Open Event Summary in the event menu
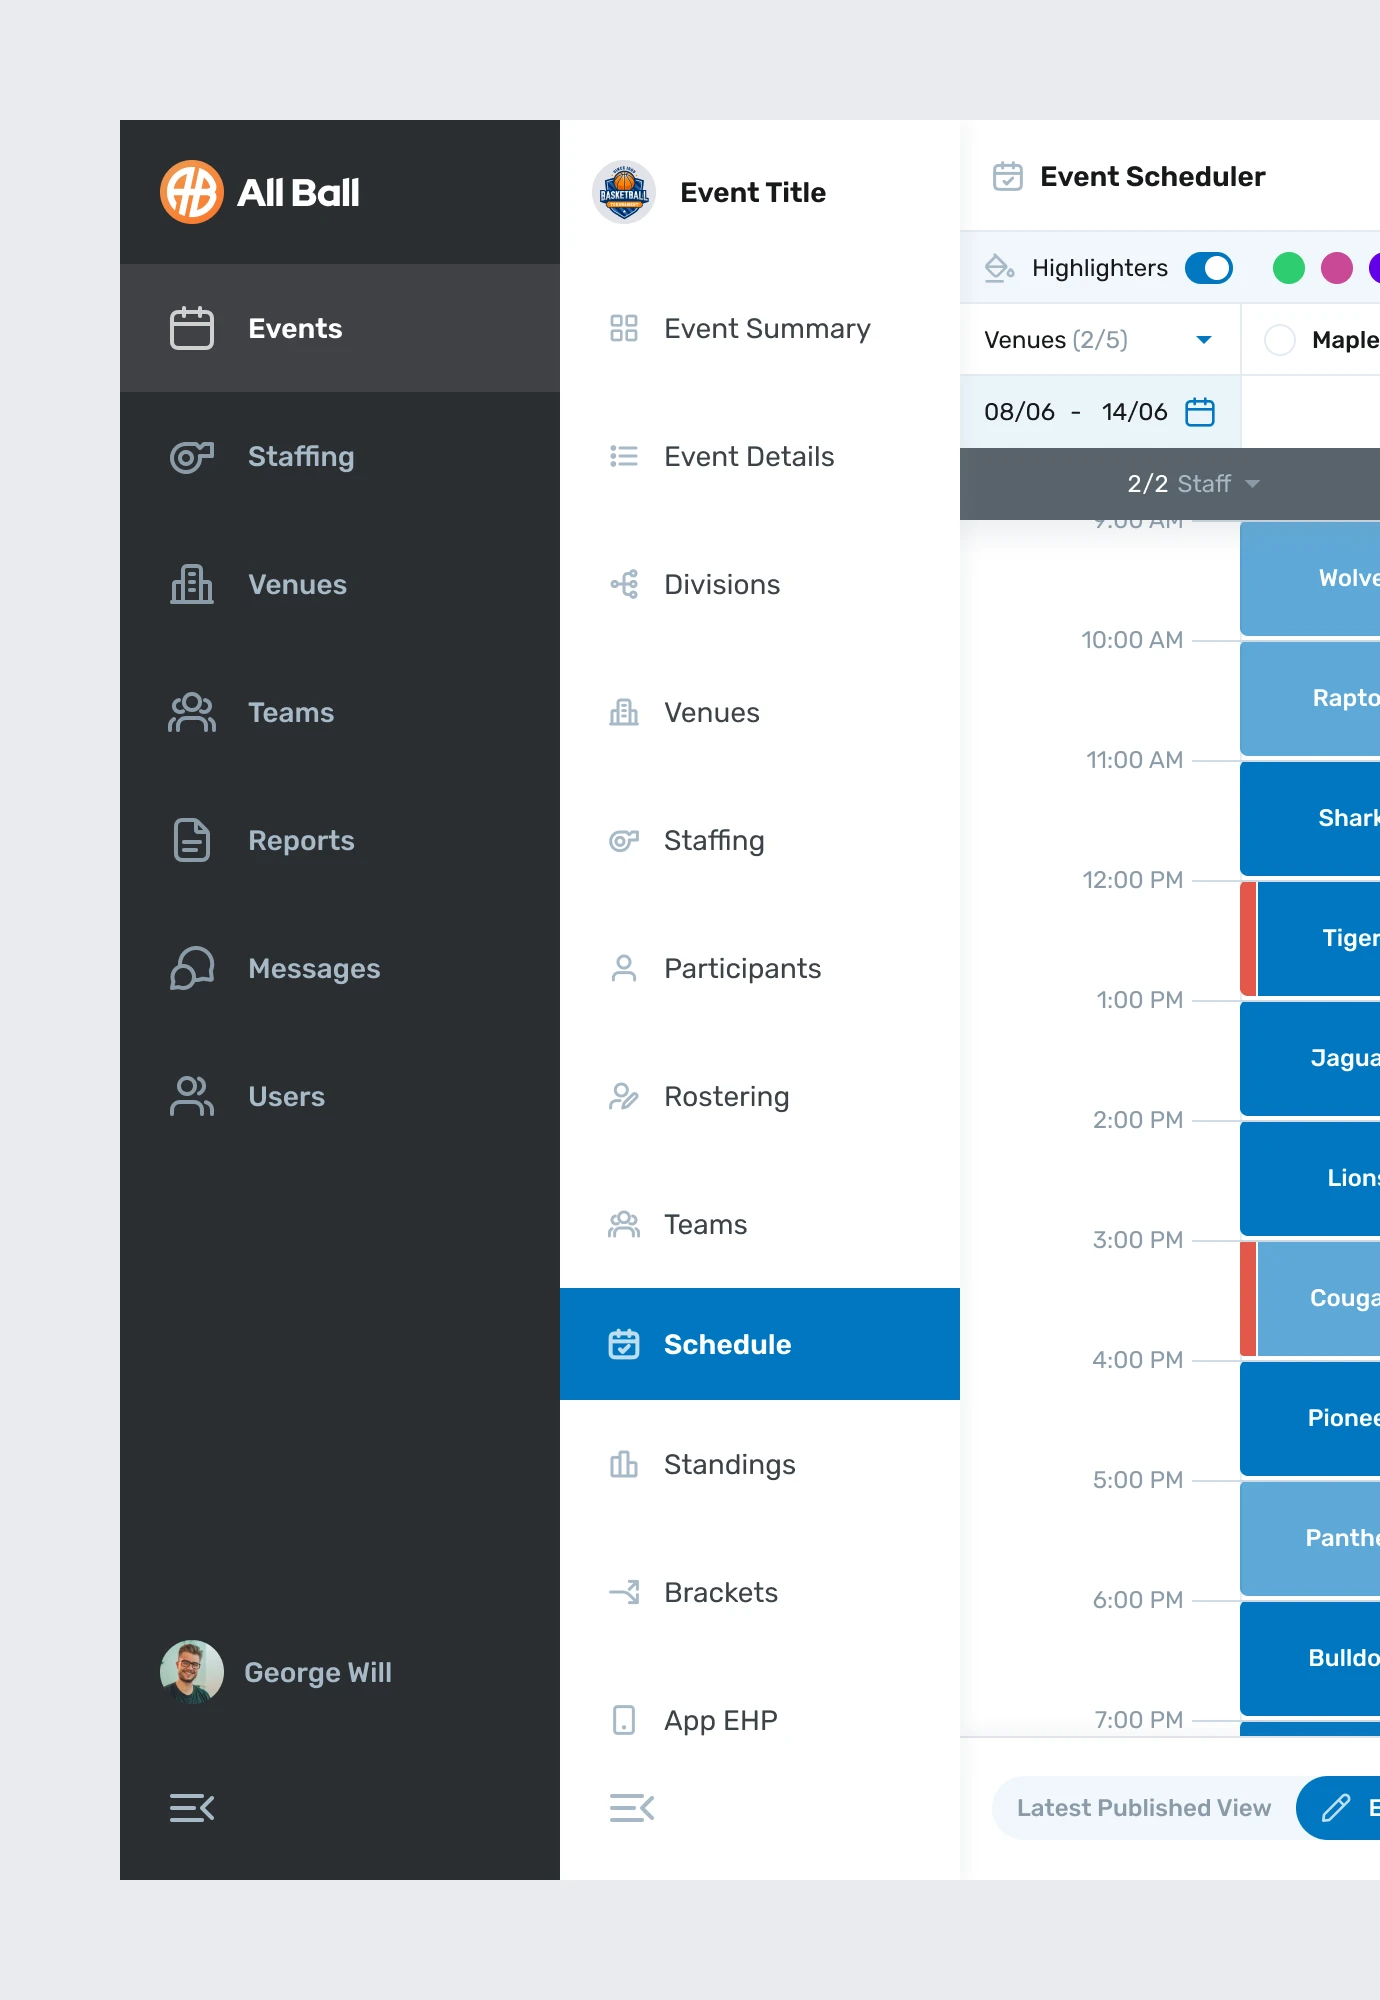This screenshot has width=1380, height=2000. tap(766, 328)
